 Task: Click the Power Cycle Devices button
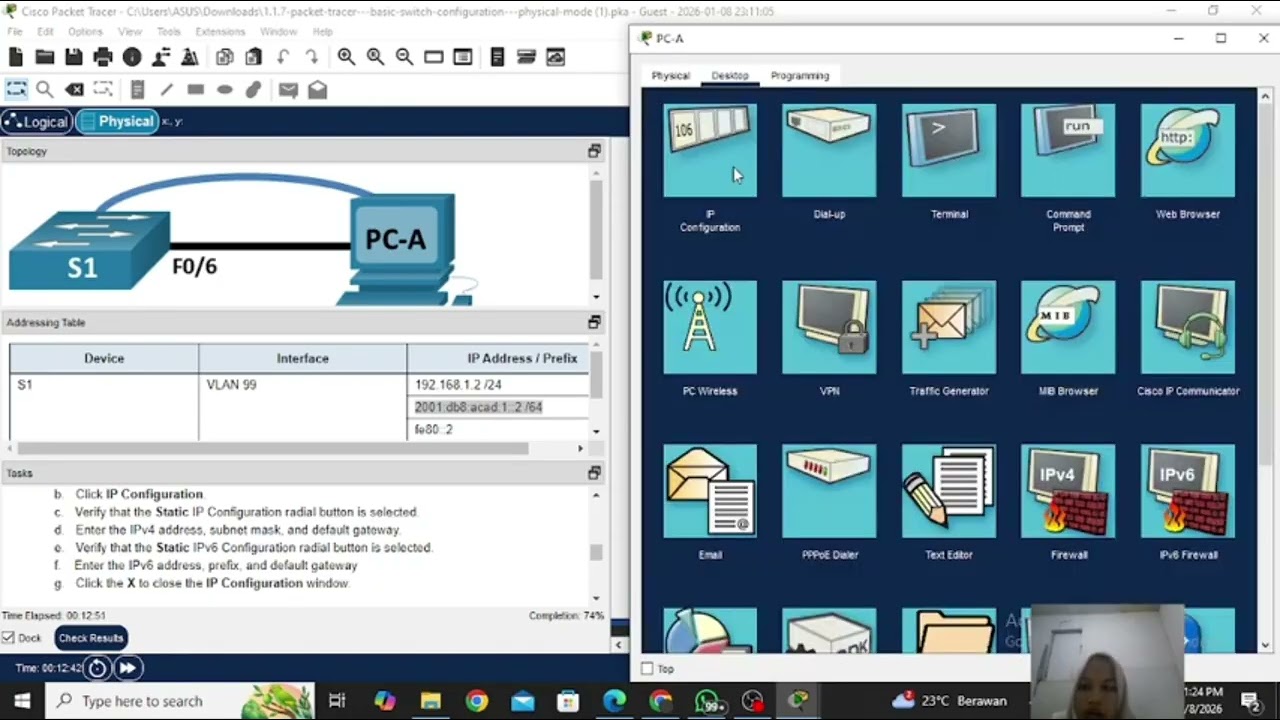[97, 668]
